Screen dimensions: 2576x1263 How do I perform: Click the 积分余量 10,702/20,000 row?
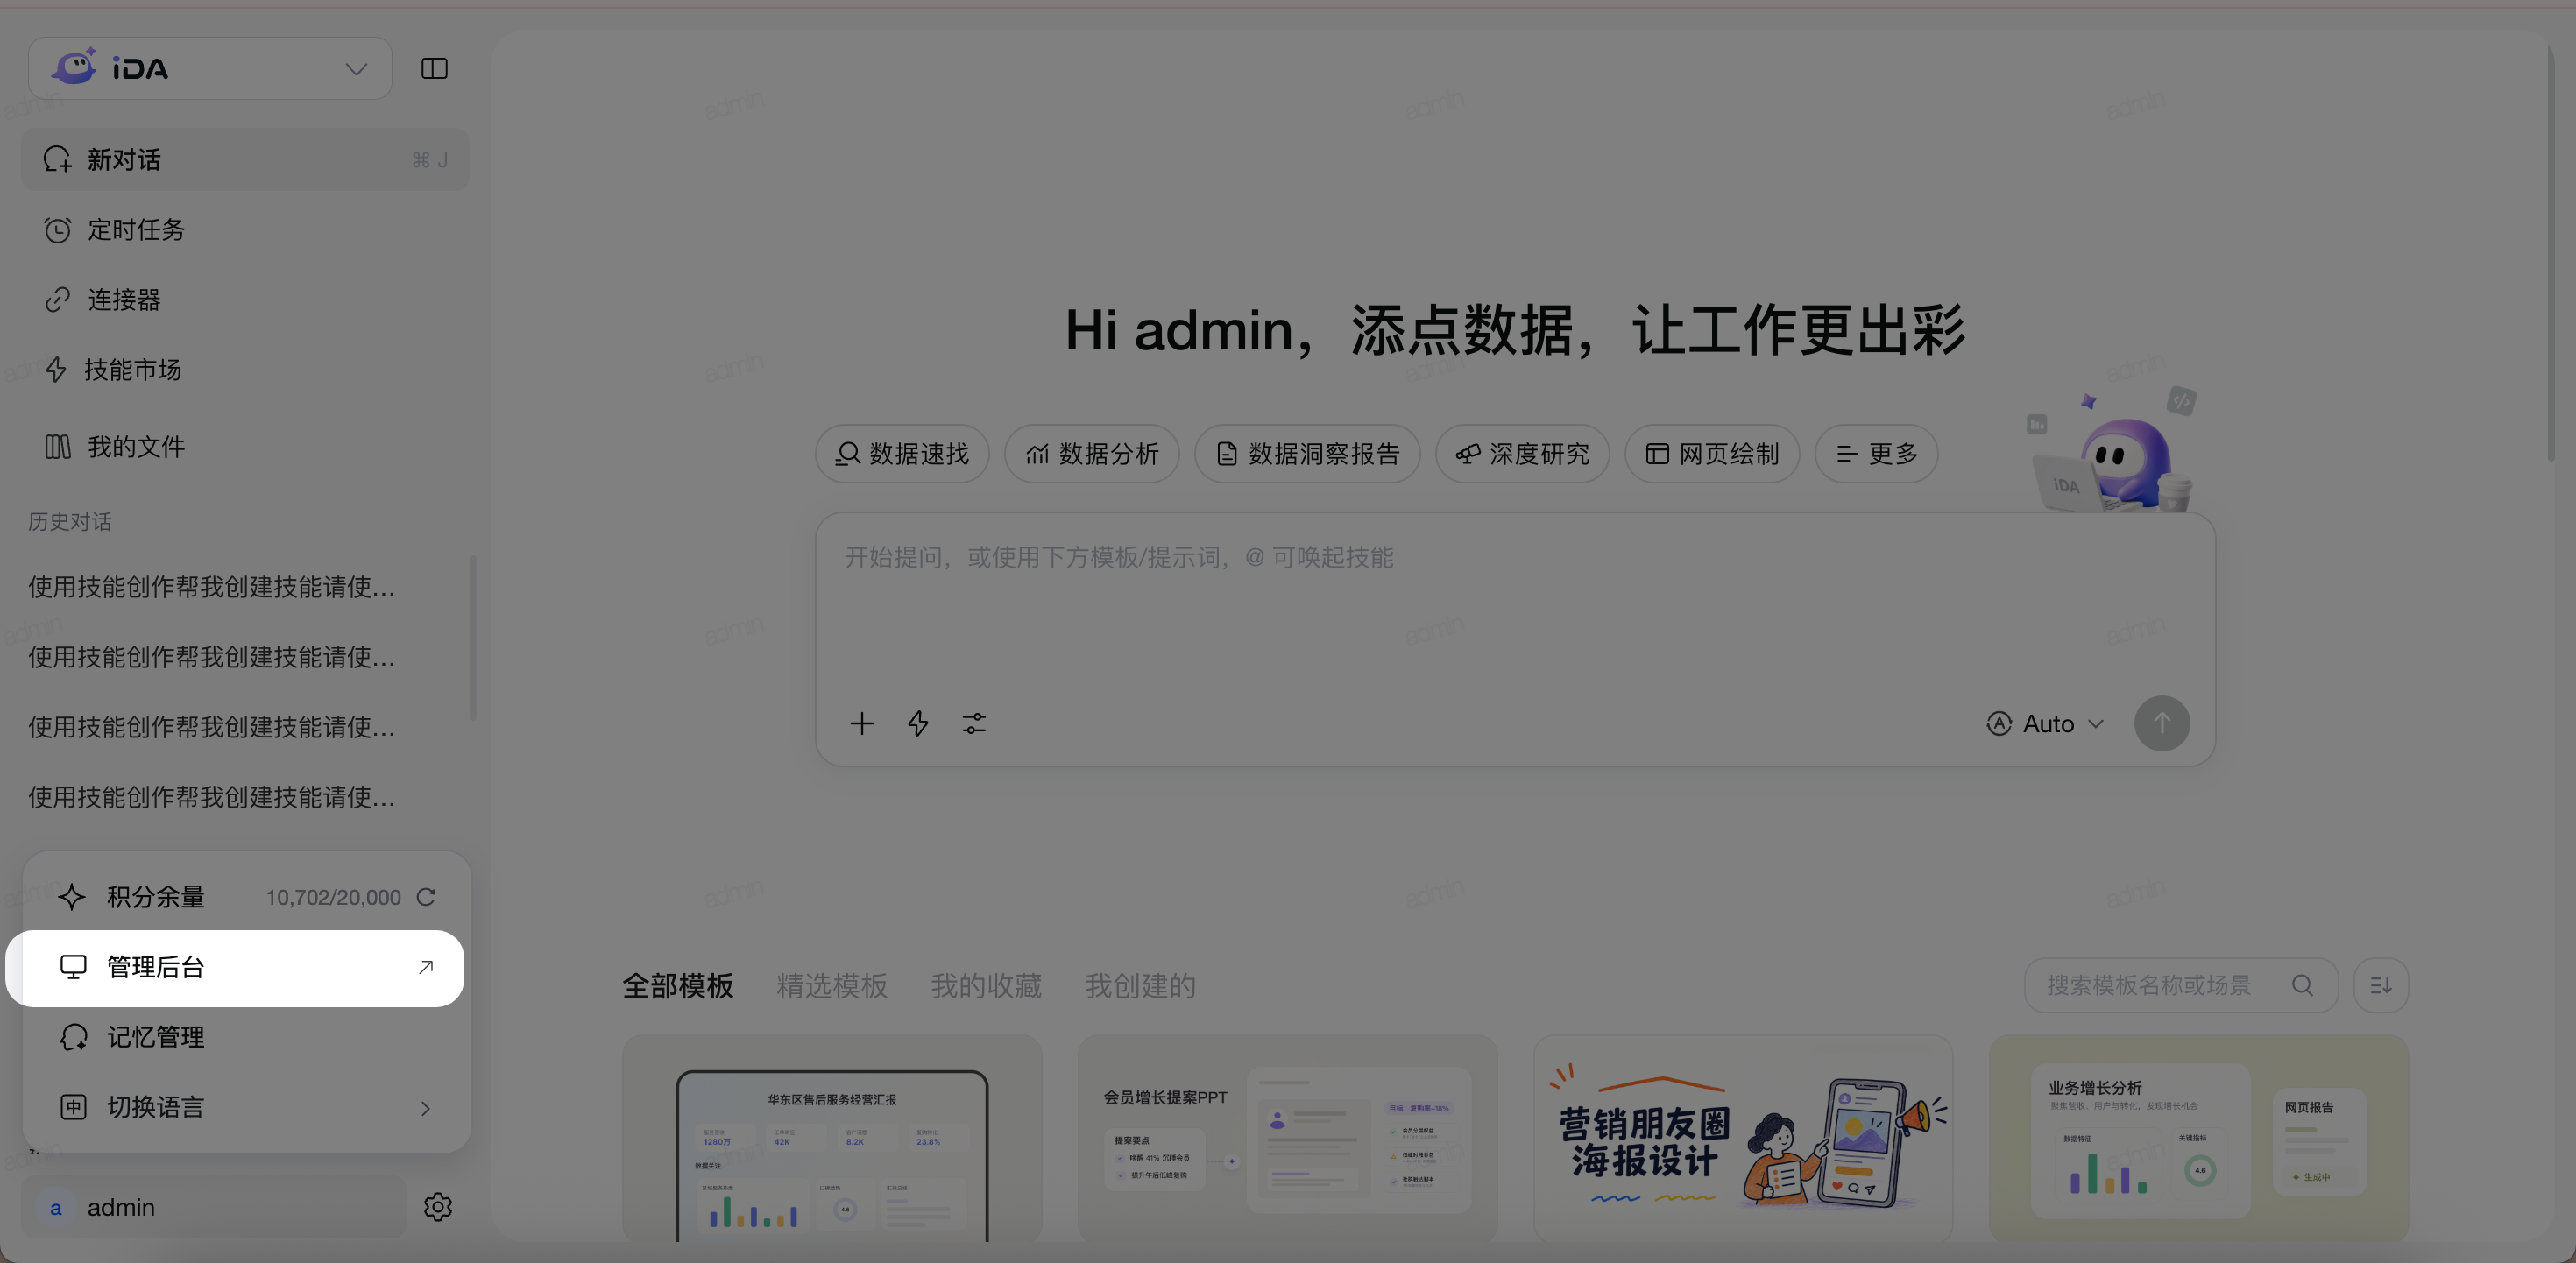246,897
